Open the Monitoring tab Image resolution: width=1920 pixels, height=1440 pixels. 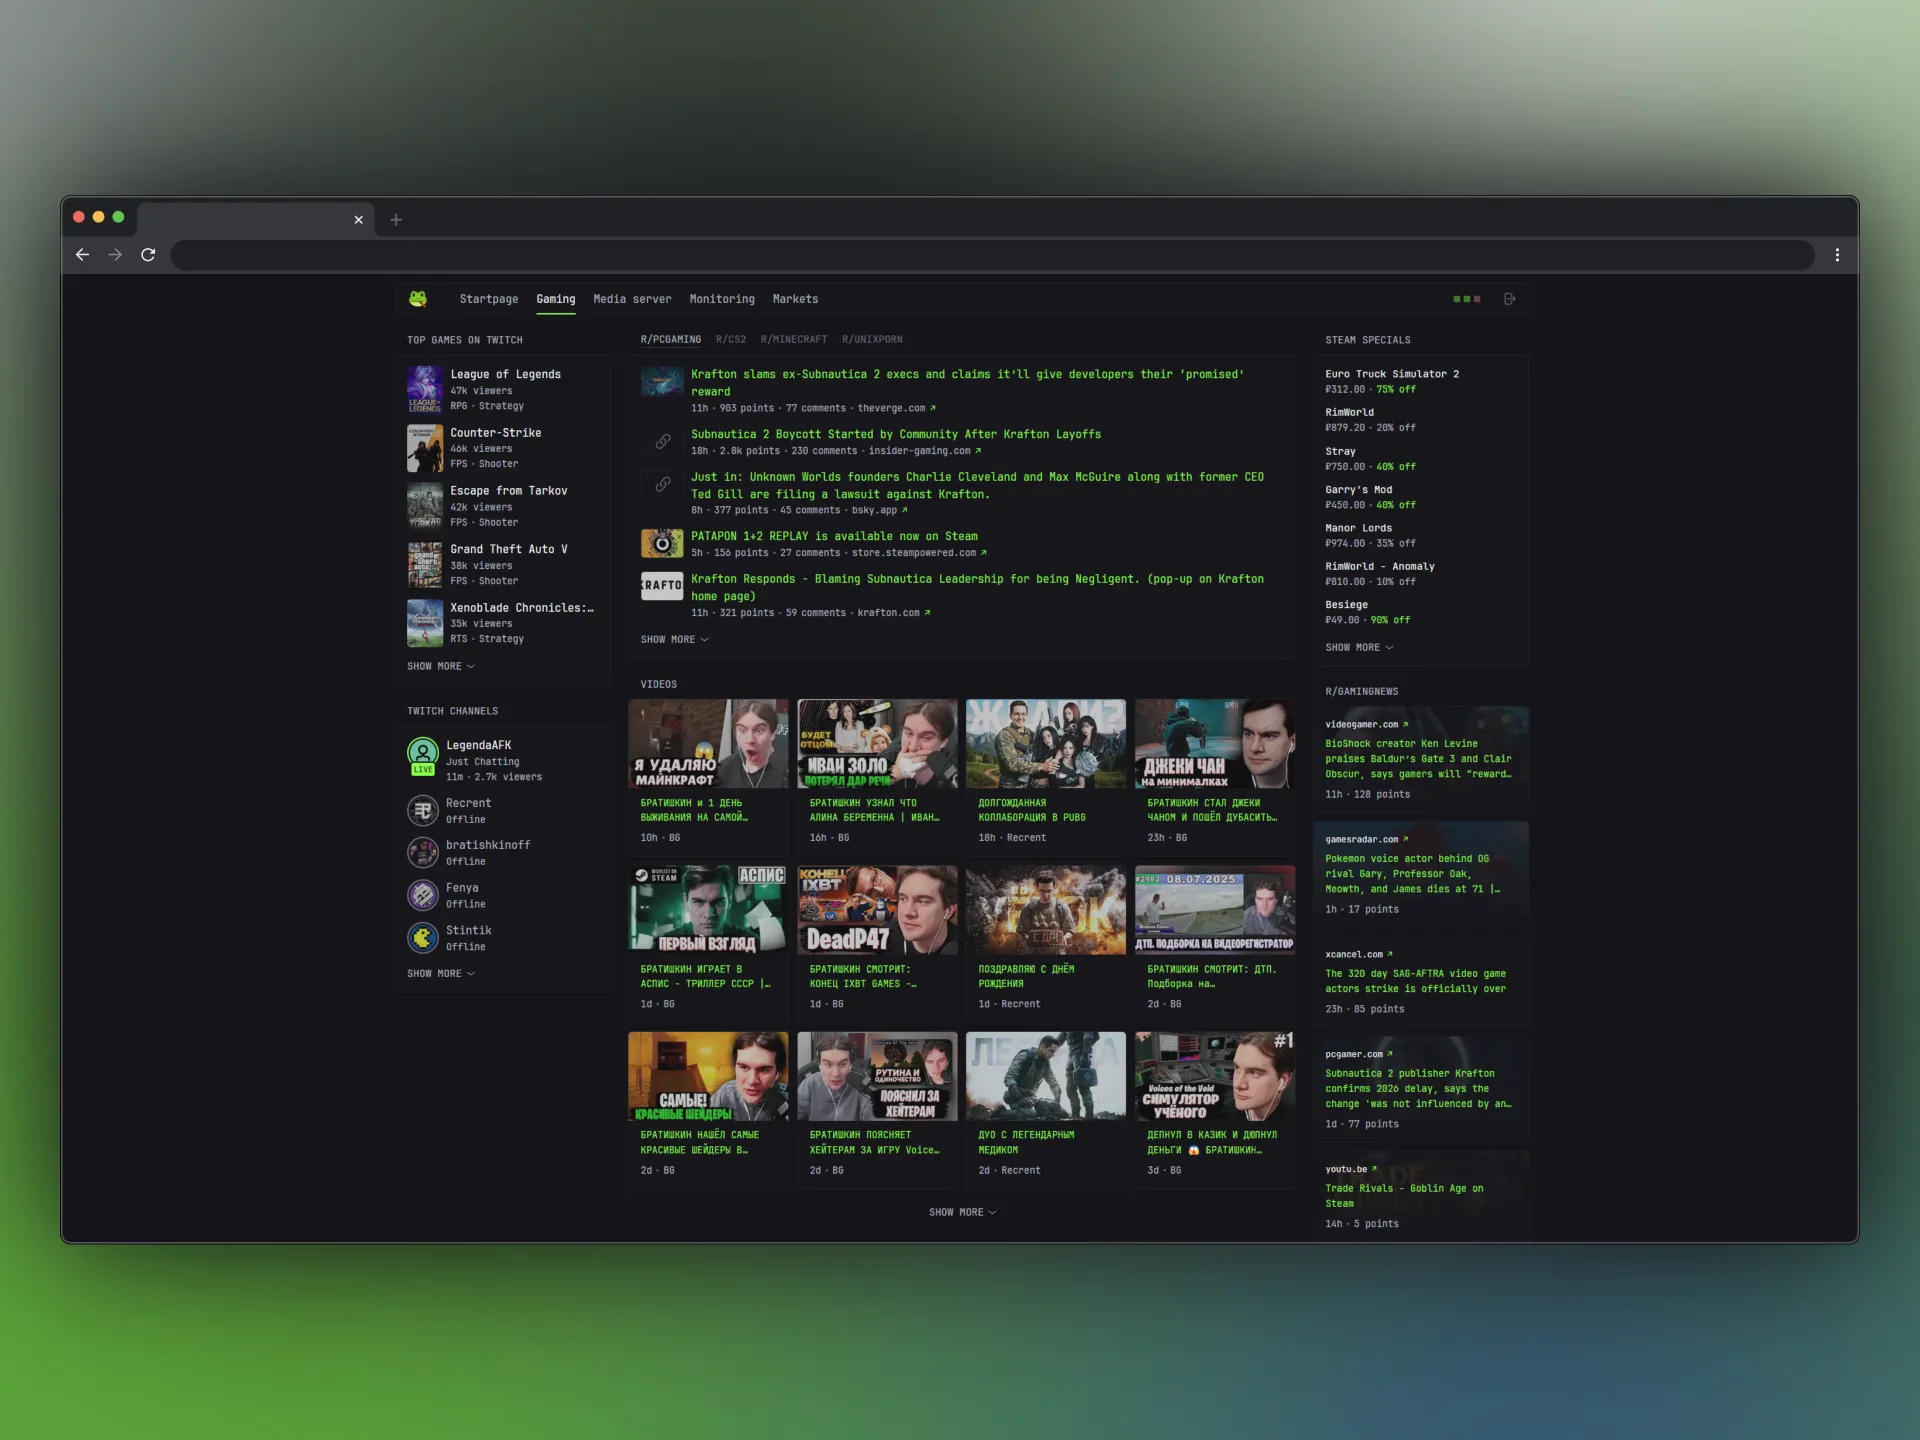pyautogui.click(x=722, y=299)
